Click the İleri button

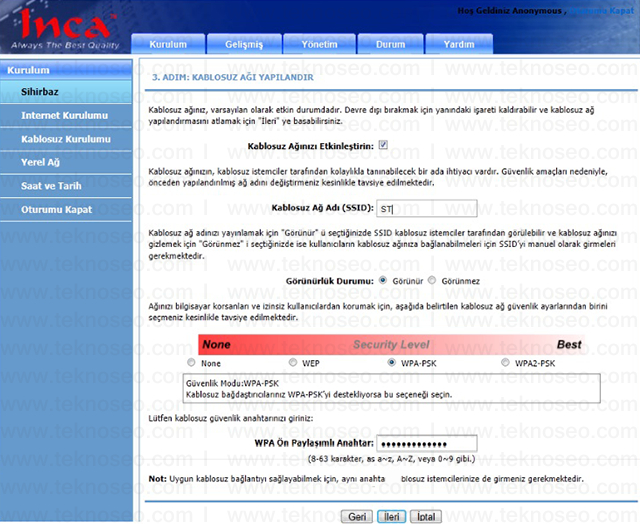pos(391,517)
